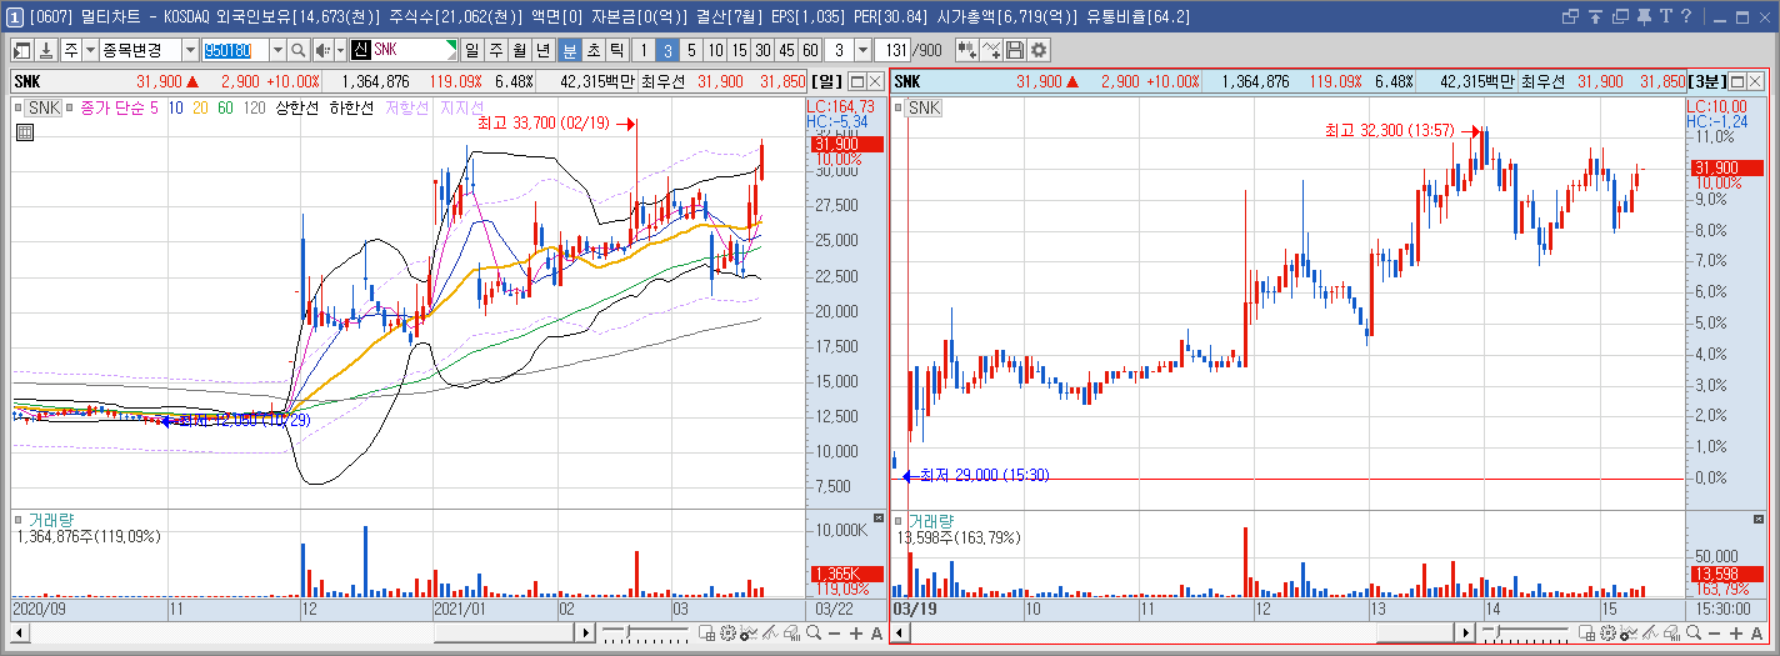Image resolution: width=1780 pixels, height=656 pixels.
Task: Click the speaker sound icon in toolbar
Action: coord(322,50)
